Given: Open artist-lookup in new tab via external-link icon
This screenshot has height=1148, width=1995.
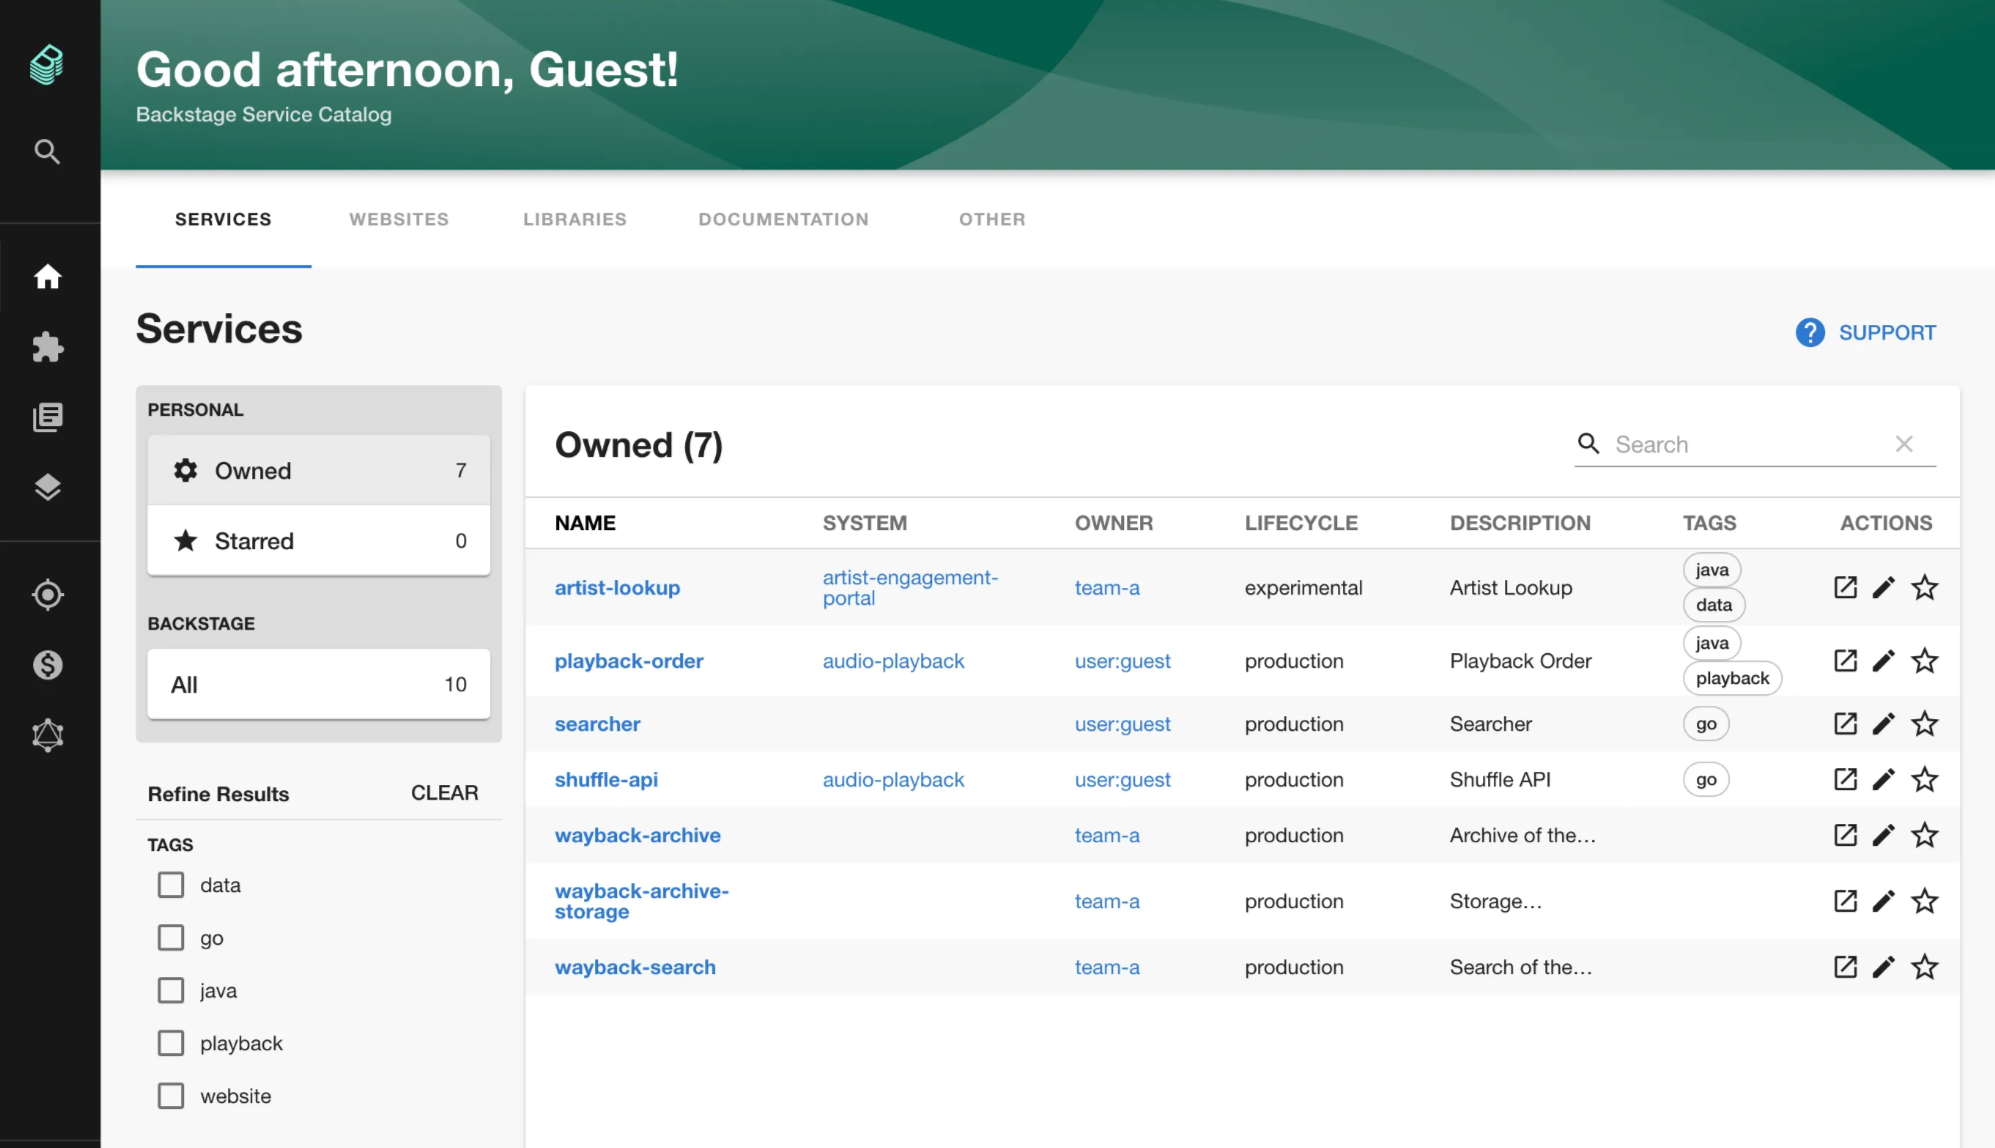Looking at the screenshot, I should [x=1845, y=587].
